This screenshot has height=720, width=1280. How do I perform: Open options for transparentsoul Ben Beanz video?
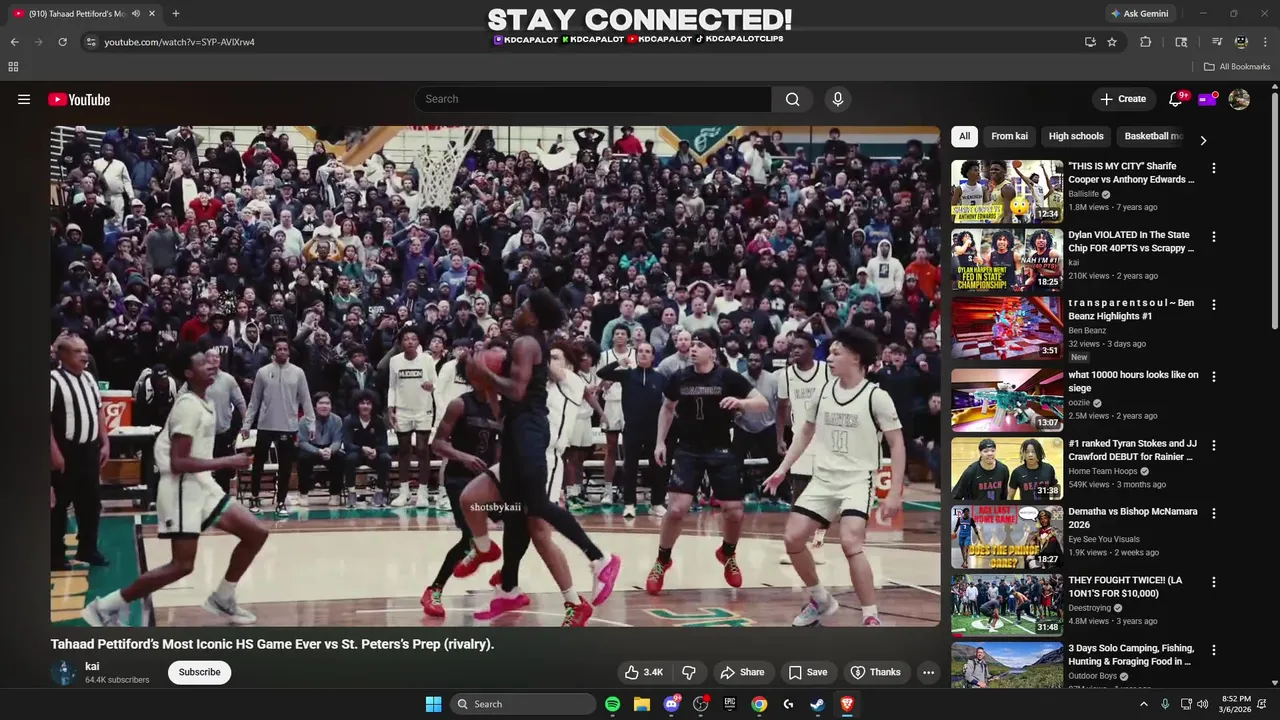coord(1214,305)
